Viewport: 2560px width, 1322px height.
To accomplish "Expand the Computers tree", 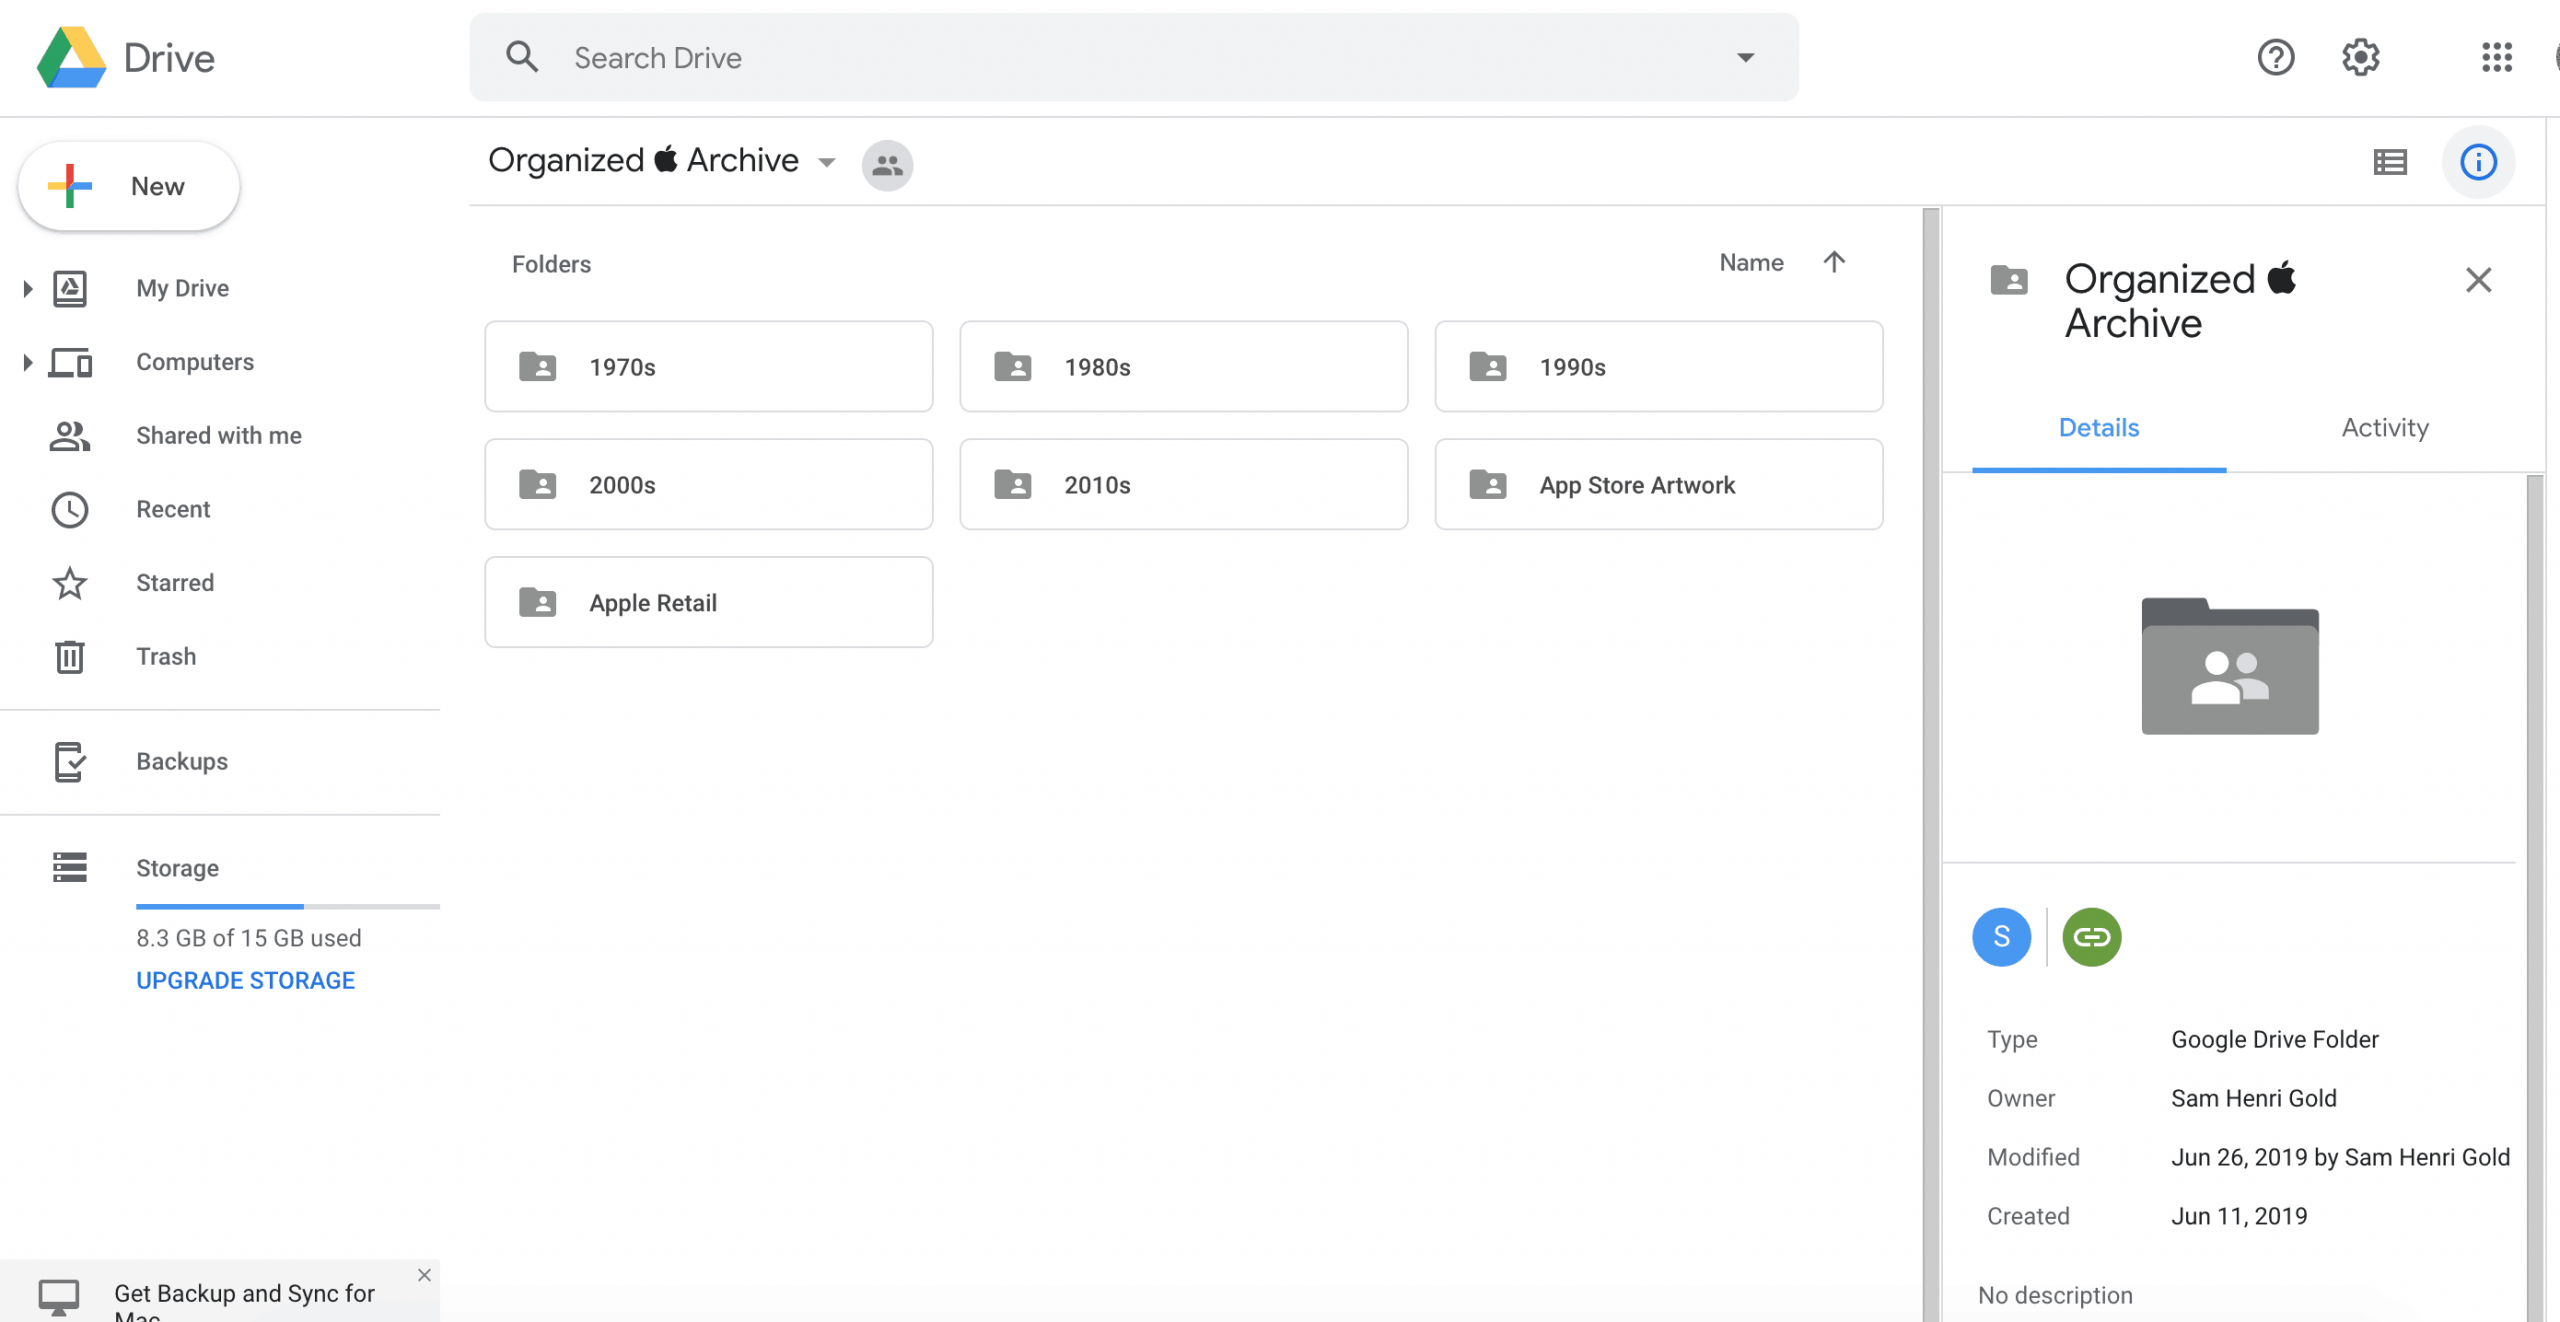I will coord(28,362).
